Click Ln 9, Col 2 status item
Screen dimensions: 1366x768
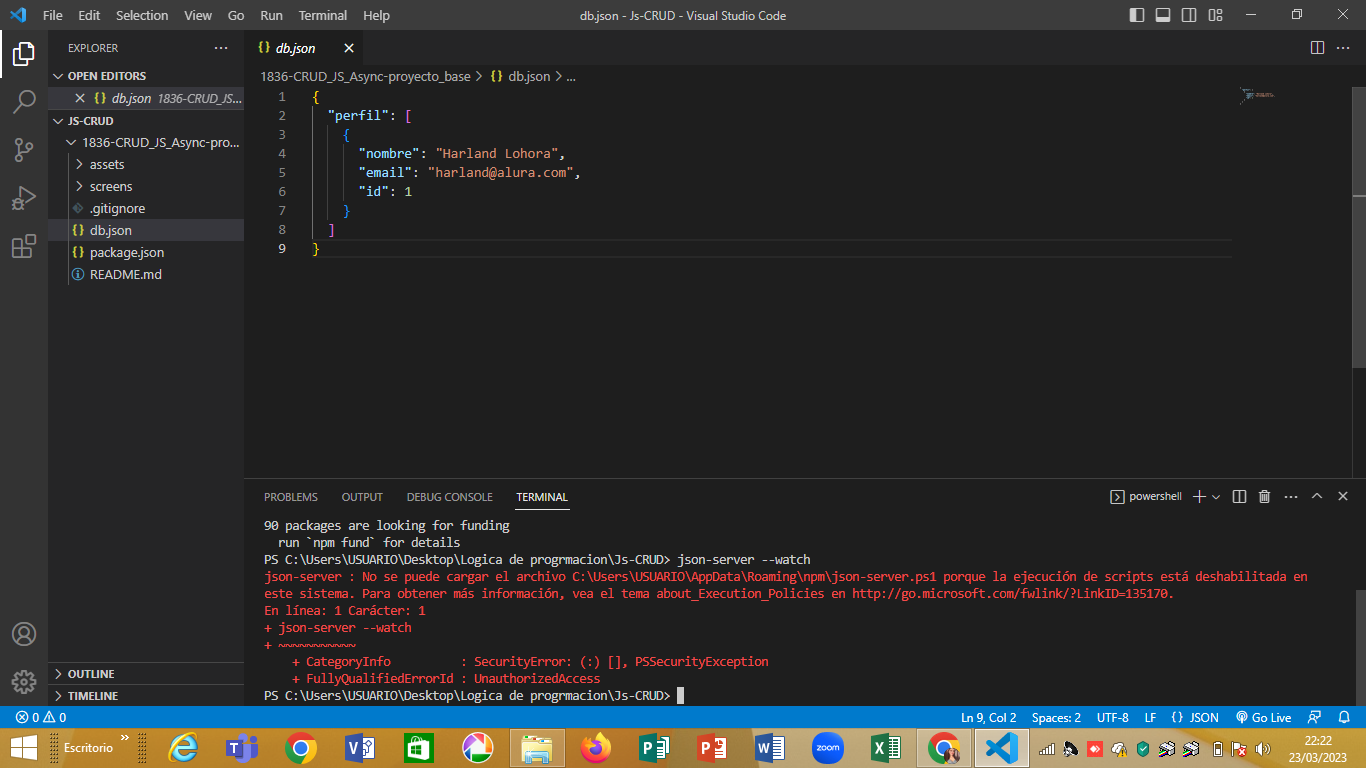click(988, 717)
